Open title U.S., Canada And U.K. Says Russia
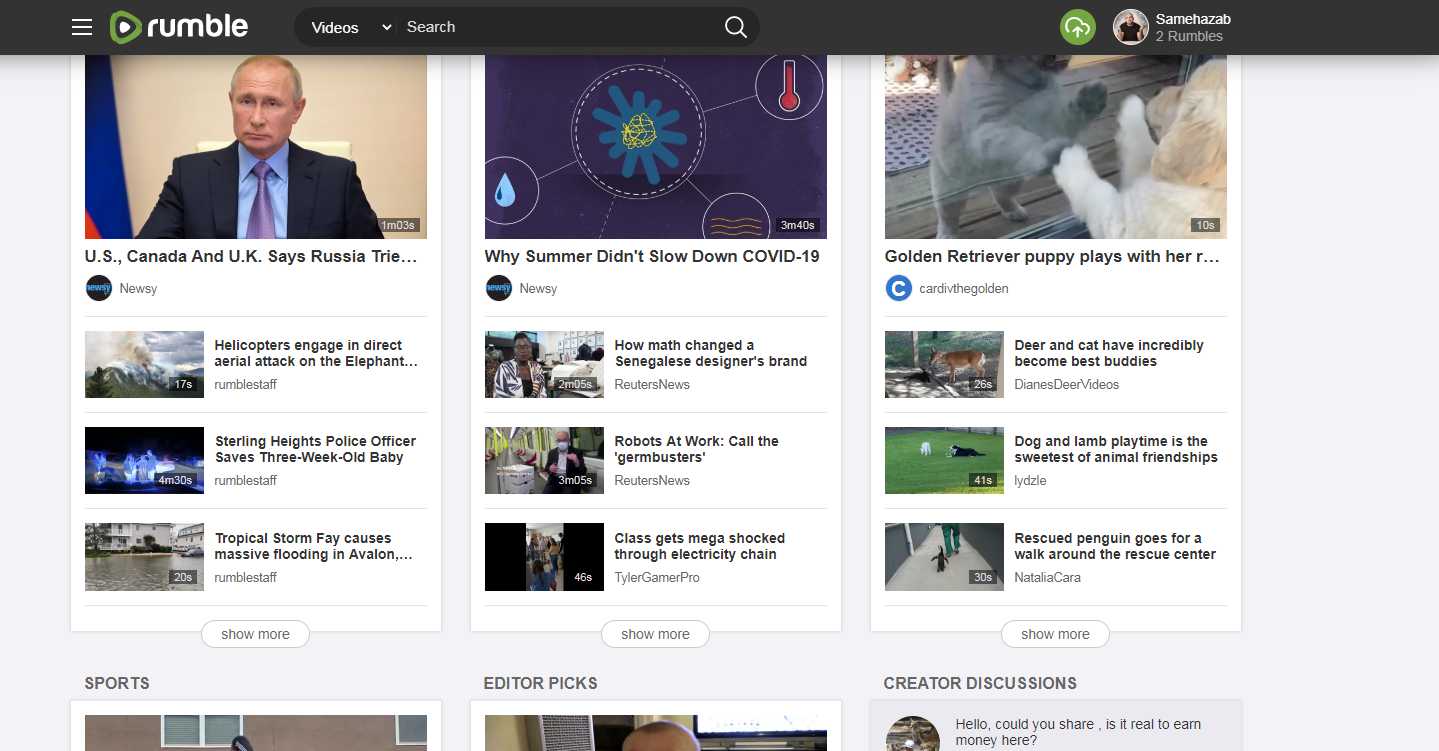 coord(251,257)
